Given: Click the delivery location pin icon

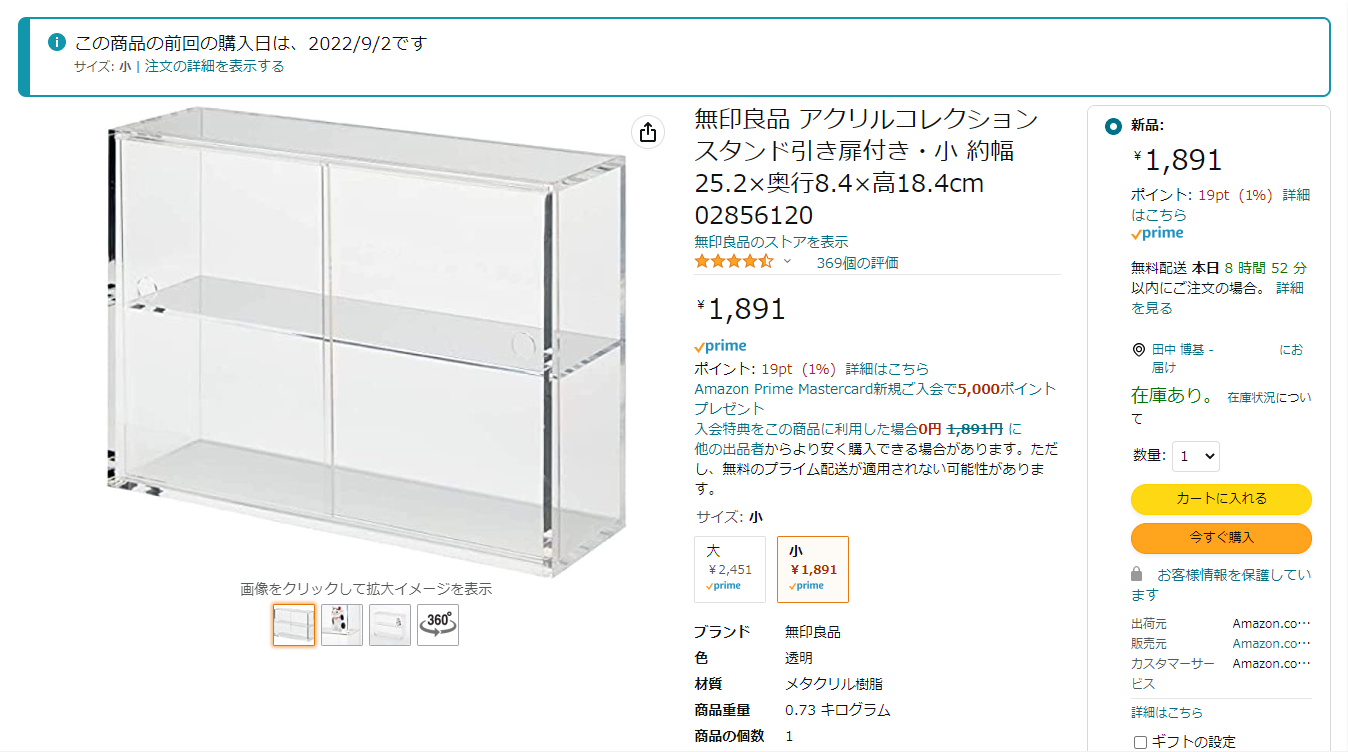Looking at the screenshot, I should pos(1138,350).
